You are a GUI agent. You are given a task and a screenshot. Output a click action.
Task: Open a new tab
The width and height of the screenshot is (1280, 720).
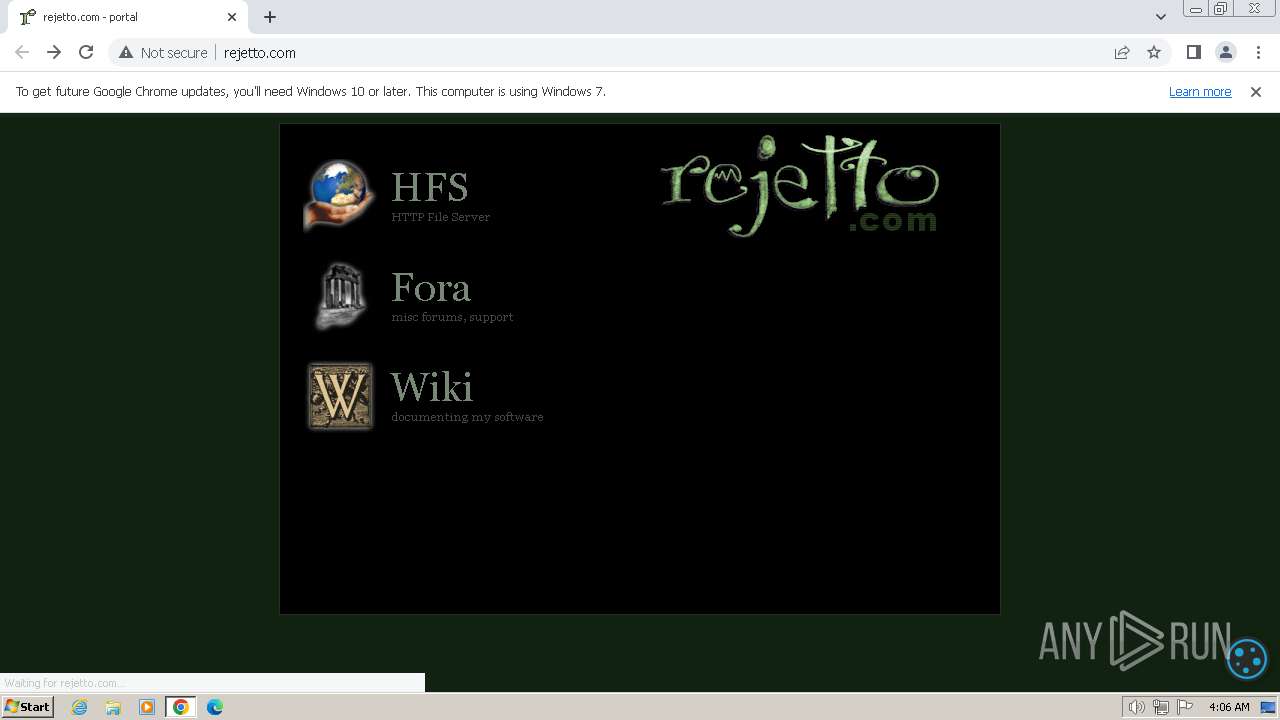[x=270, y=17]
